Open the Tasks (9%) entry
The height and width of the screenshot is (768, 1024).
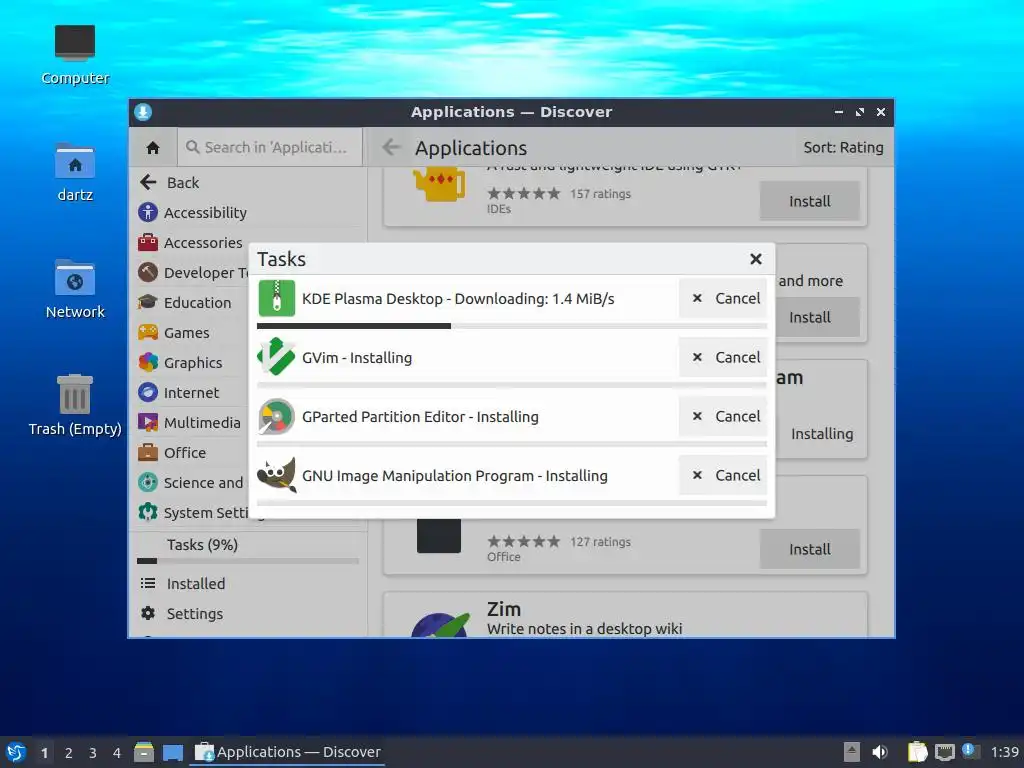click(248, 545)
